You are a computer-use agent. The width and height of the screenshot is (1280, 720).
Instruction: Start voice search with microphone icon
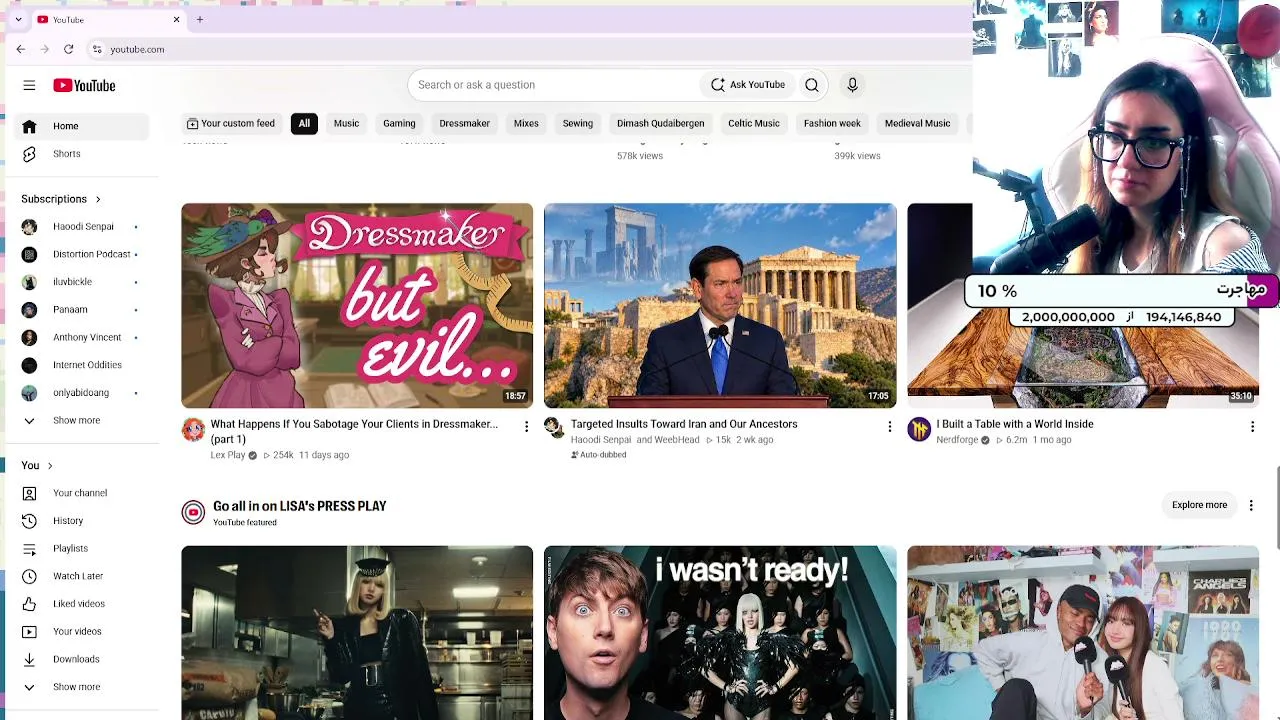tap(852, 85)
